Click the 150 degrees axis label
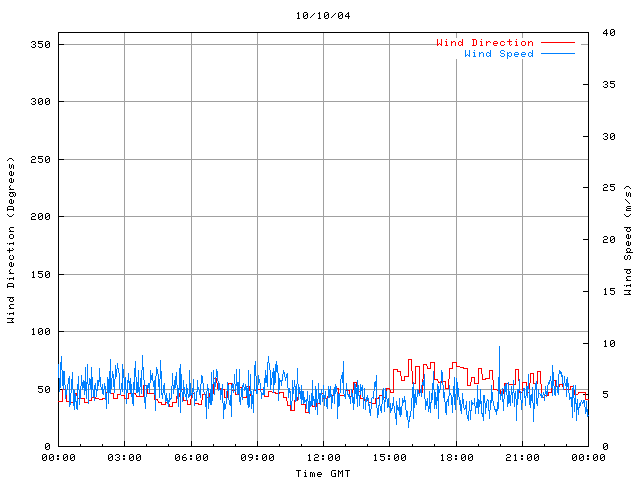 point(40,274)
